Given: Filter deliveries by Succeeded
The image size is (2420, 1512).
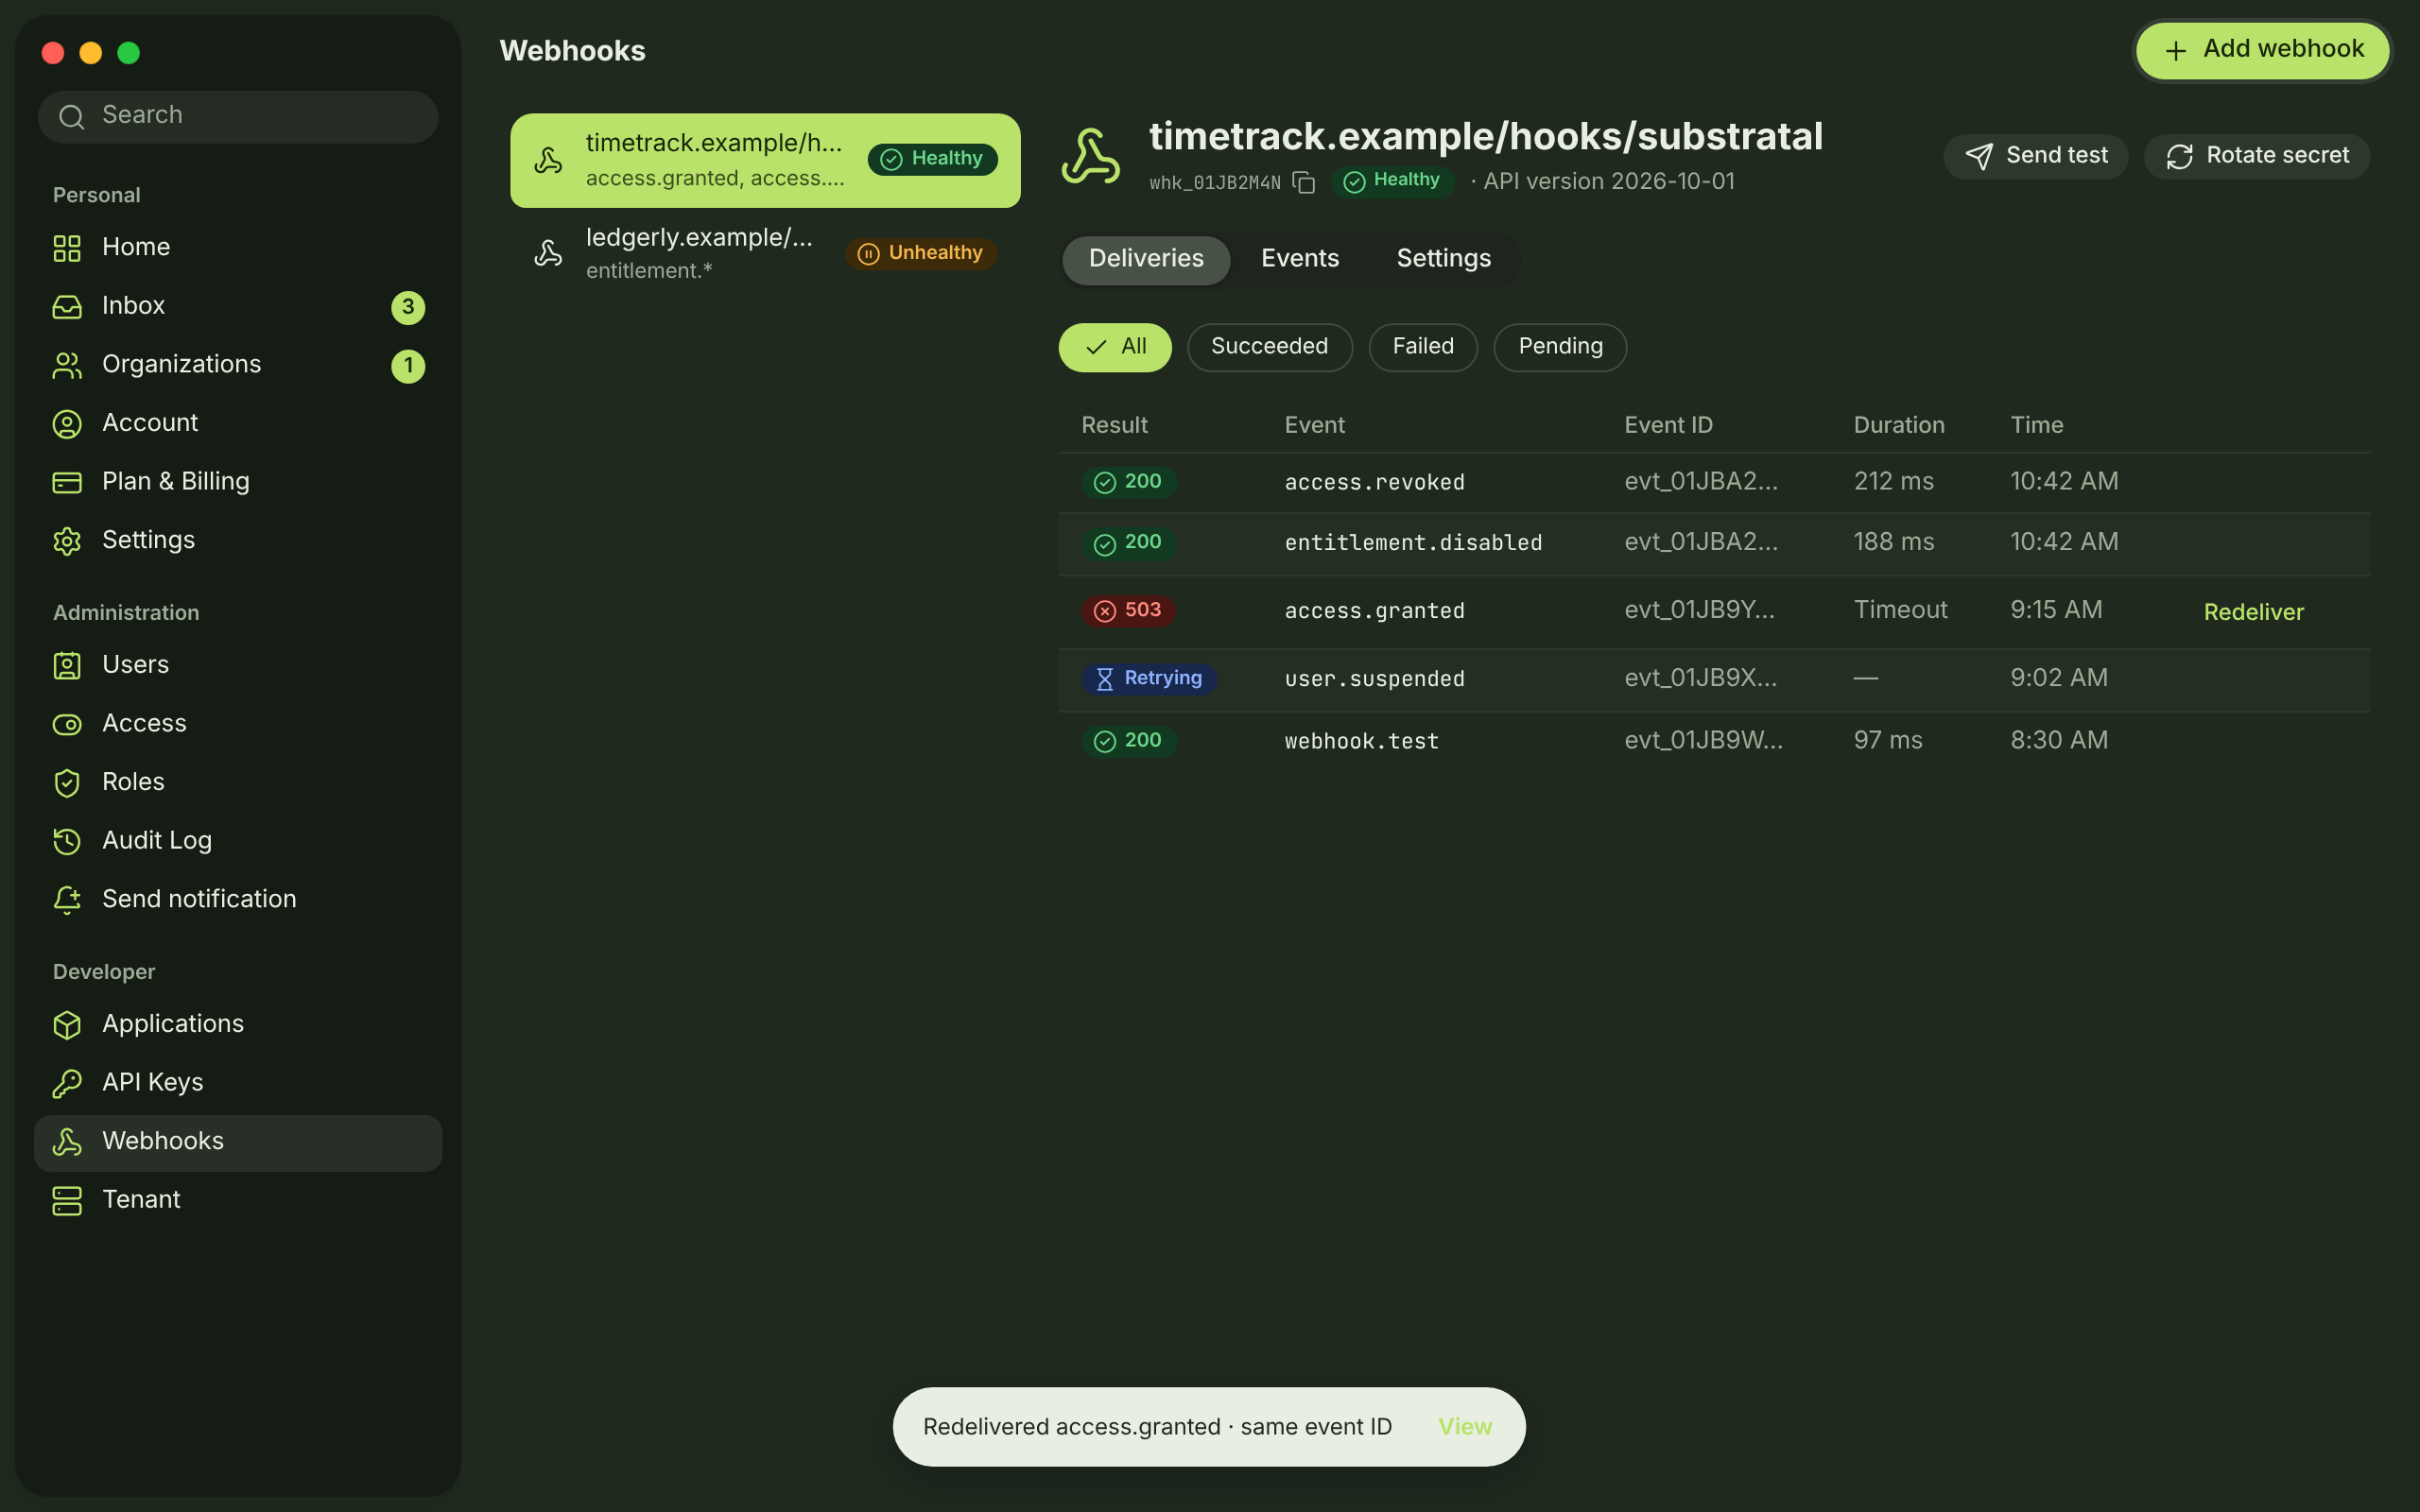Looking at the screenshot, I should [1269, 347].
